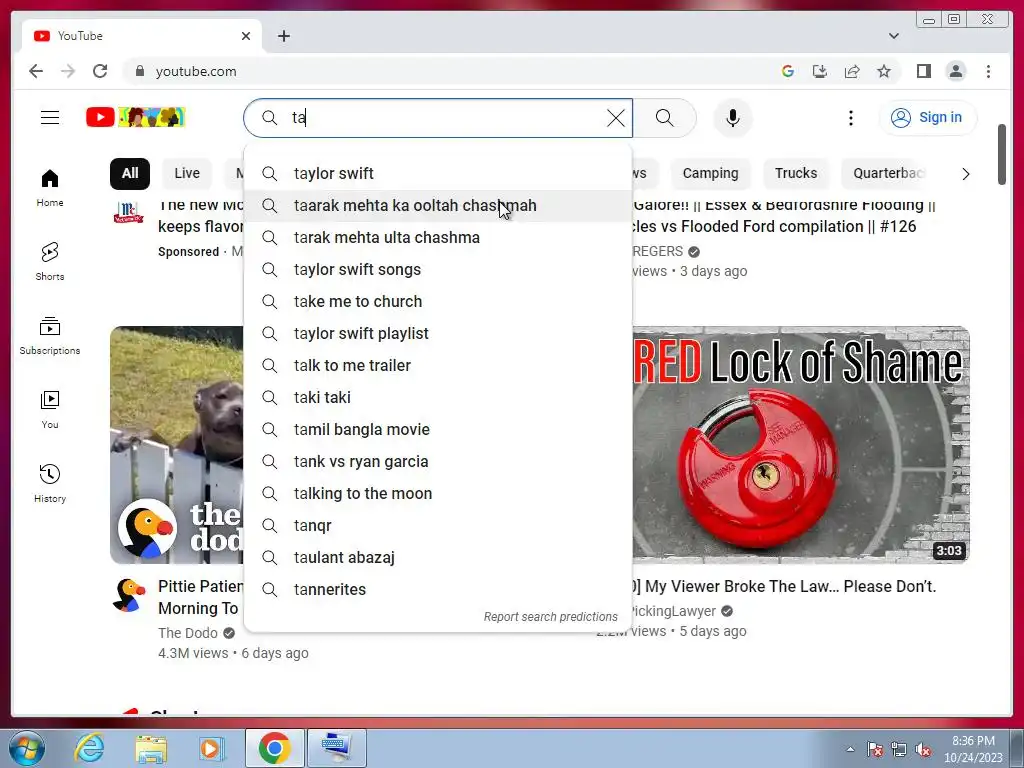
Task: Launch Internet Explorer from taskbar
Action: coord(89,748)
